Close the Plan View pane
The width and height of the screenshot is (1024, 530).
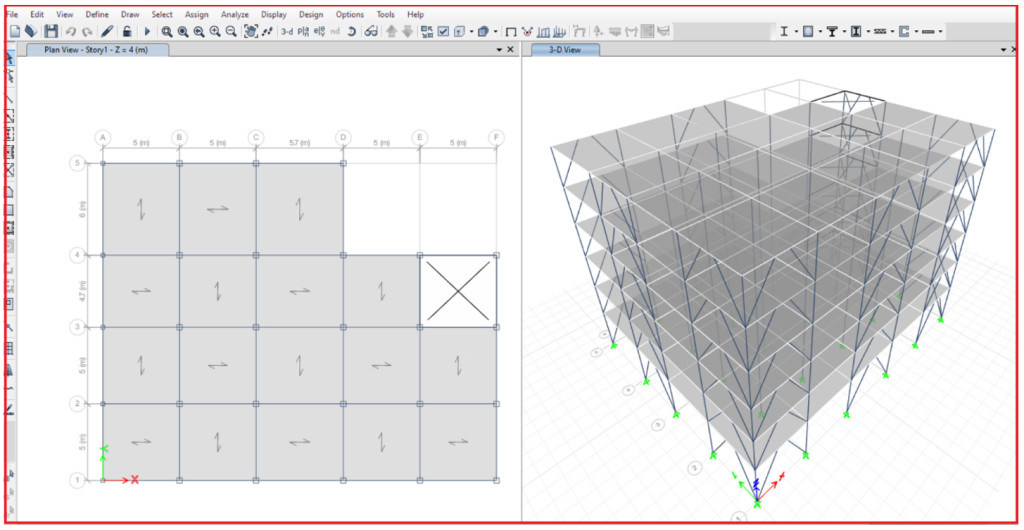[510, 50]
